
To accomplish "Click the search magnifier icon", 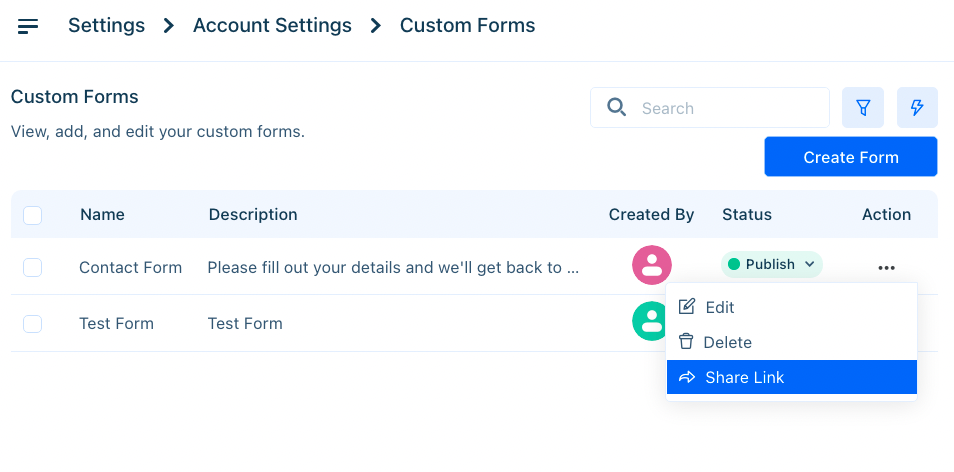I will 616,108.
